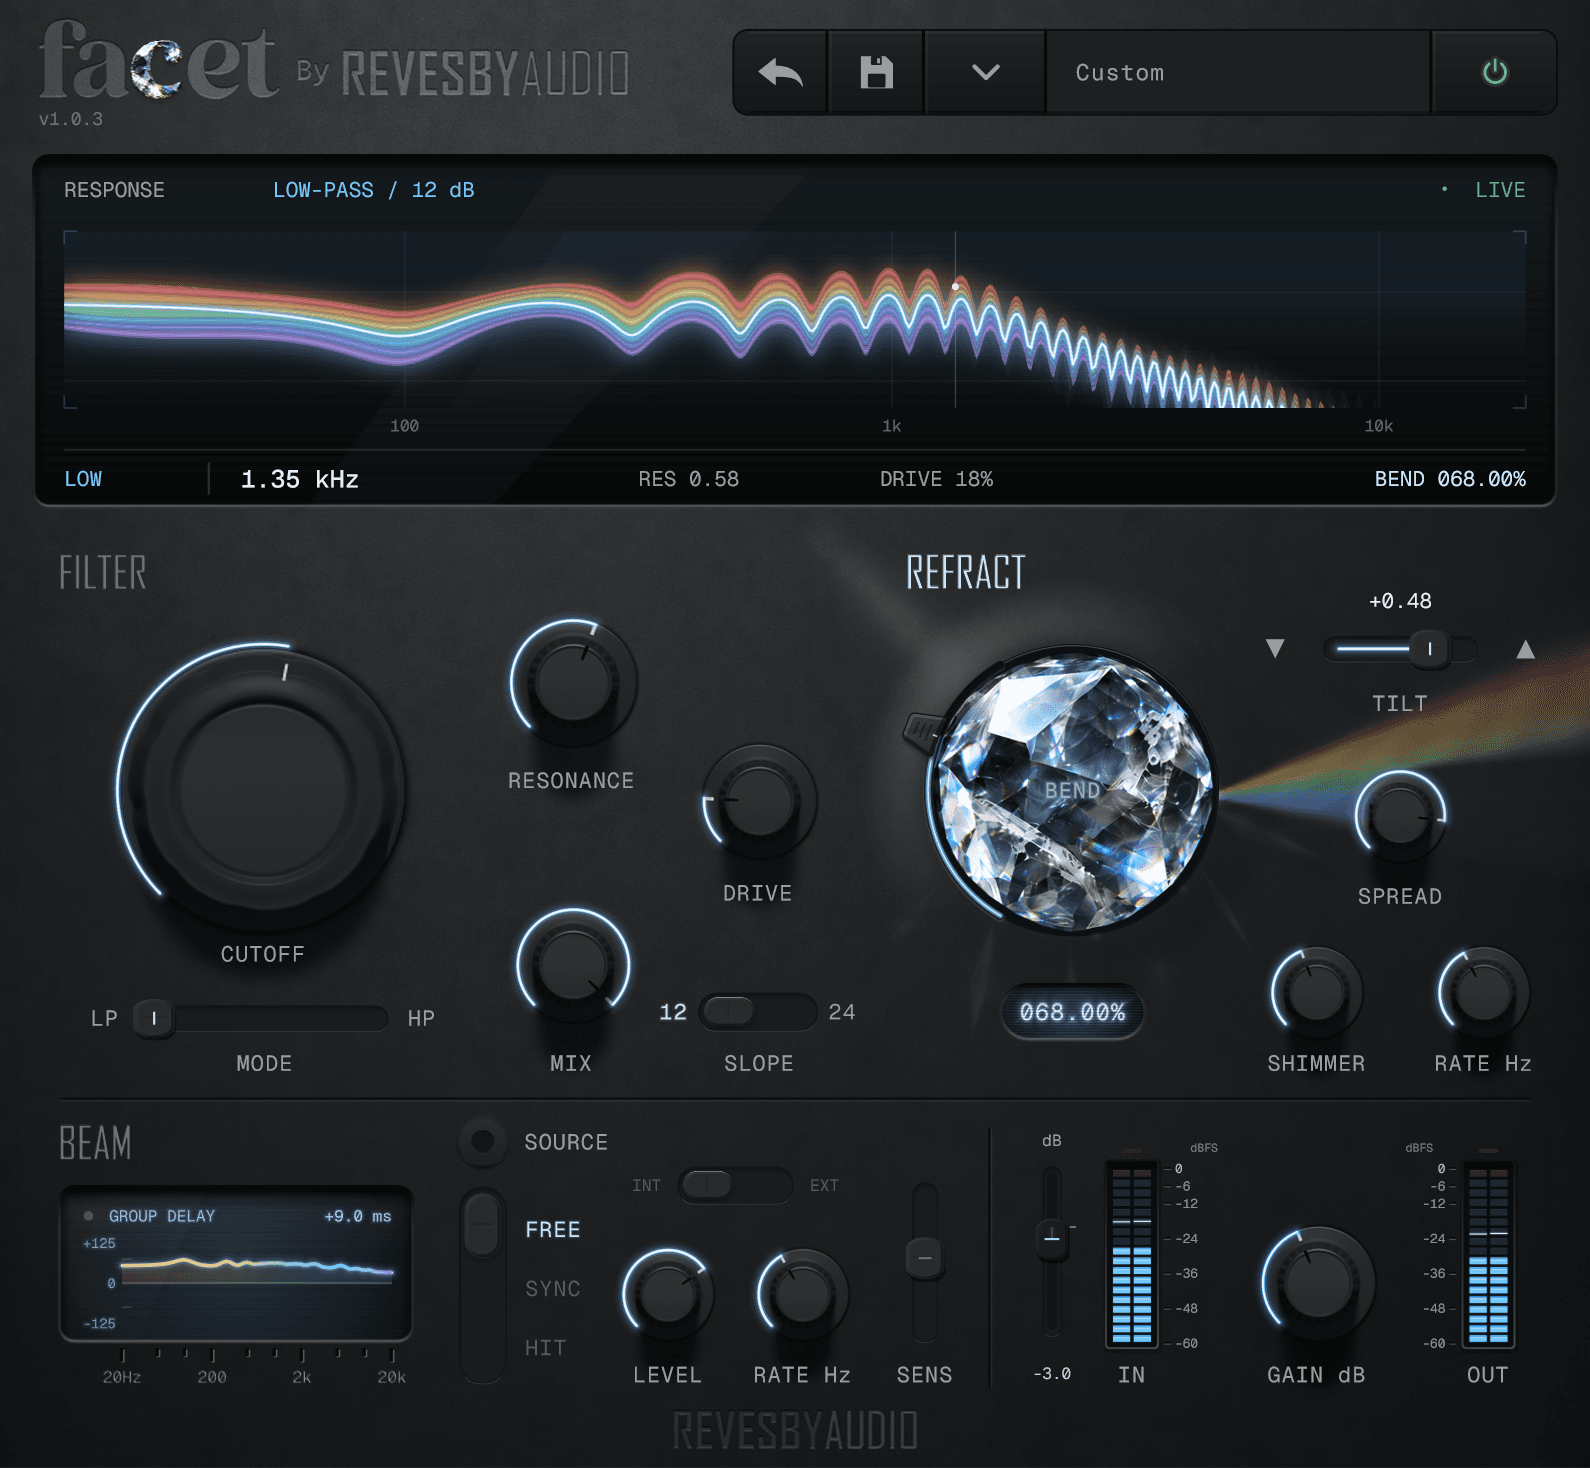Click the Beam Rate Hz knob
This screenshot has width=1590, height=1468.
coord(802,1294)
